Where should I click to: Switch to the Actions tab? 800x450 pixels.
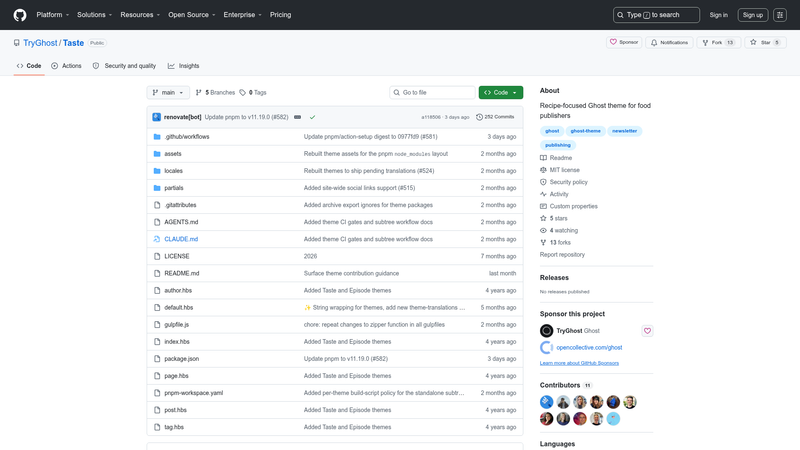click(x=66, y=66)
